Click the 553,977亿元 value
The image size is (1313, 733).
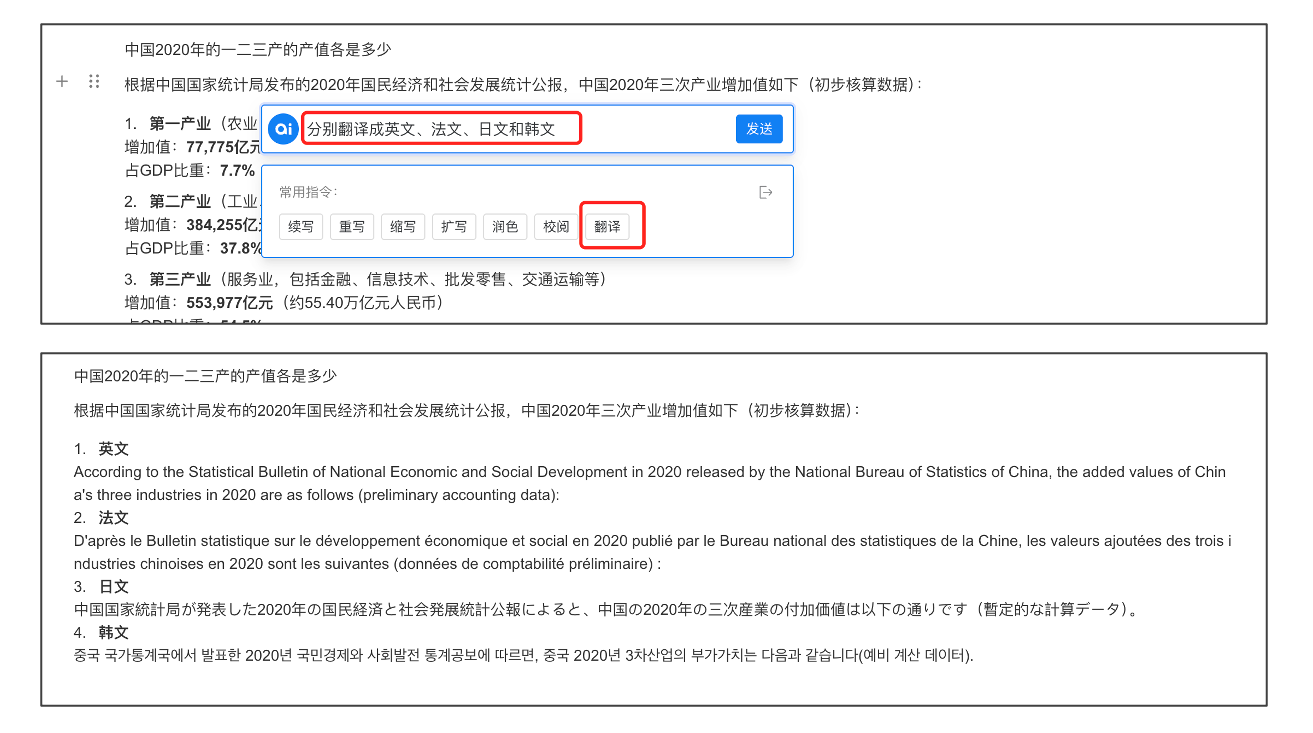[x=230, y=302]
